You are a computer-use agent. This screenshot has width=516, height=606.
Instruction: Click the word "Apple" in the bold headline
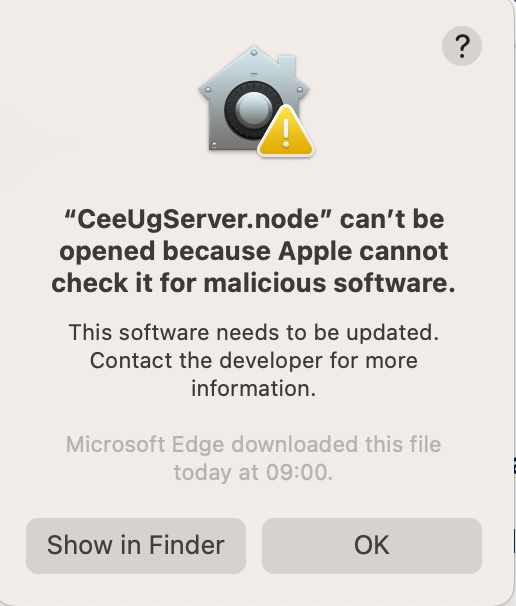coord(315,252)
